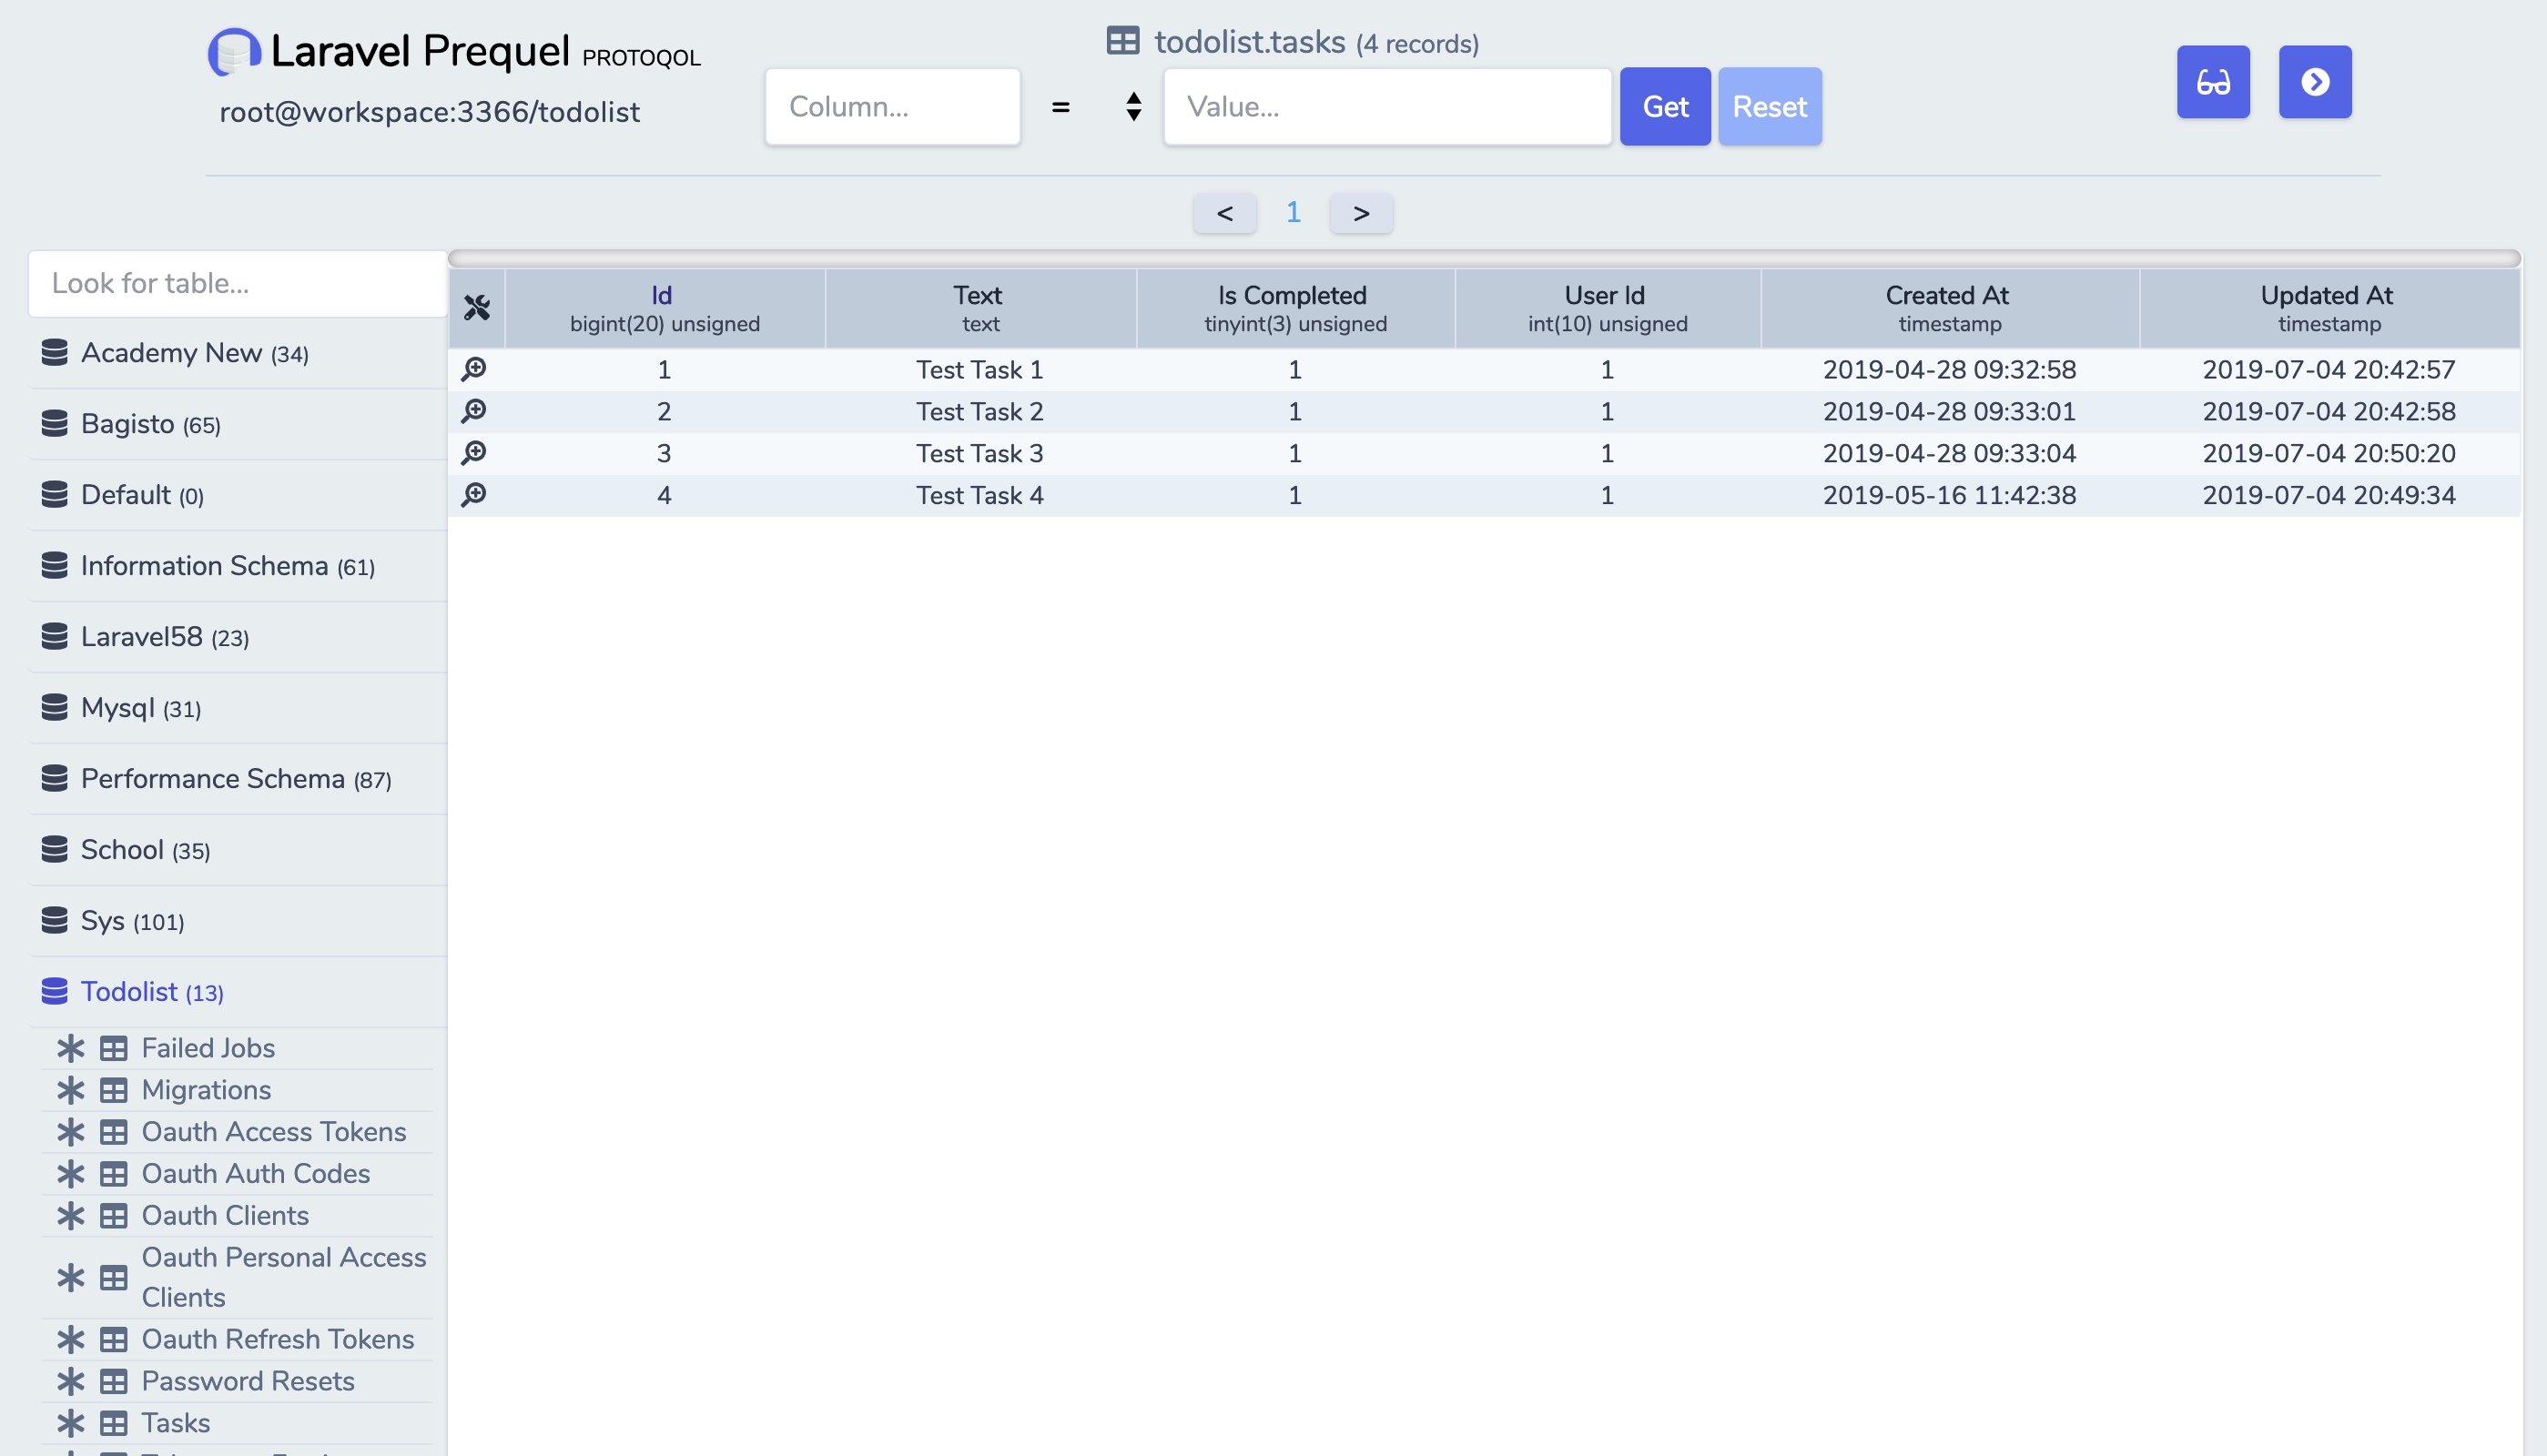This screenshot has width=2547, height=1456.
Task: Focus the Value filter input
Action: pos(1387,107)
